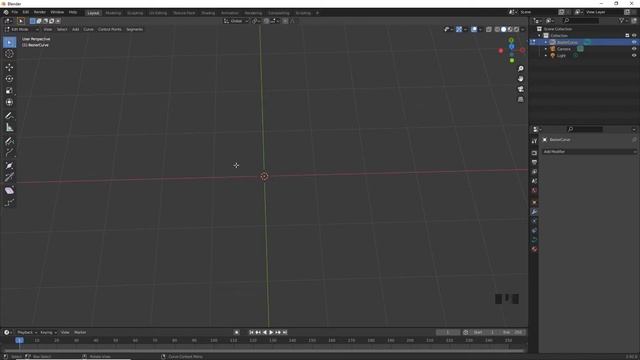Viewport: 640px width, 360px height.
Task: Select the Randomize tool
Action: tap(9, 202)
